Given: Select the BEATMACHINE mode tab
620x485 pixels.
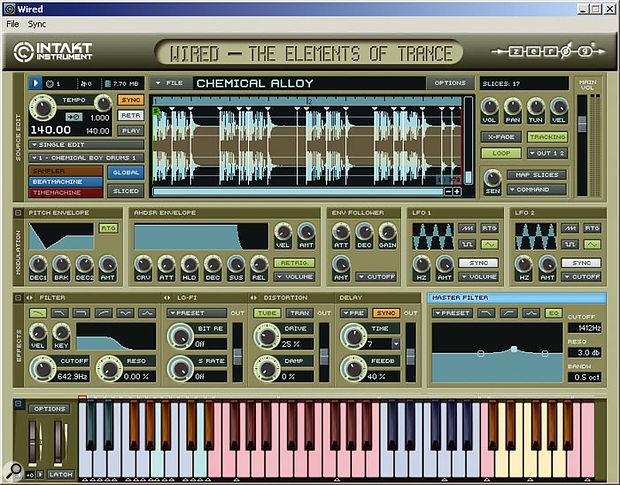Looking at the screenshot, I should point(66,182).
